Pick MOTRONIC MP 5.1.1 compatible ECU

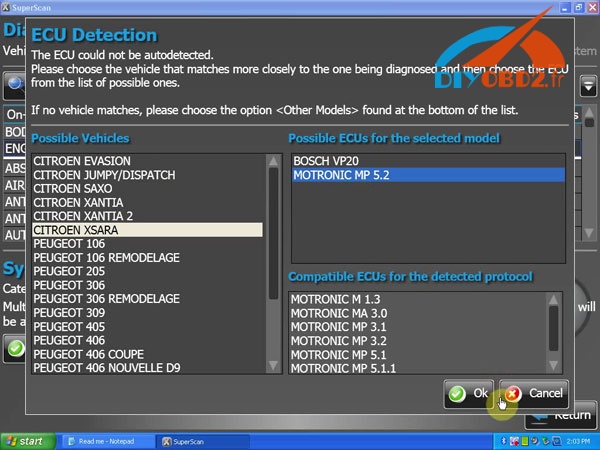click(418, 368)
